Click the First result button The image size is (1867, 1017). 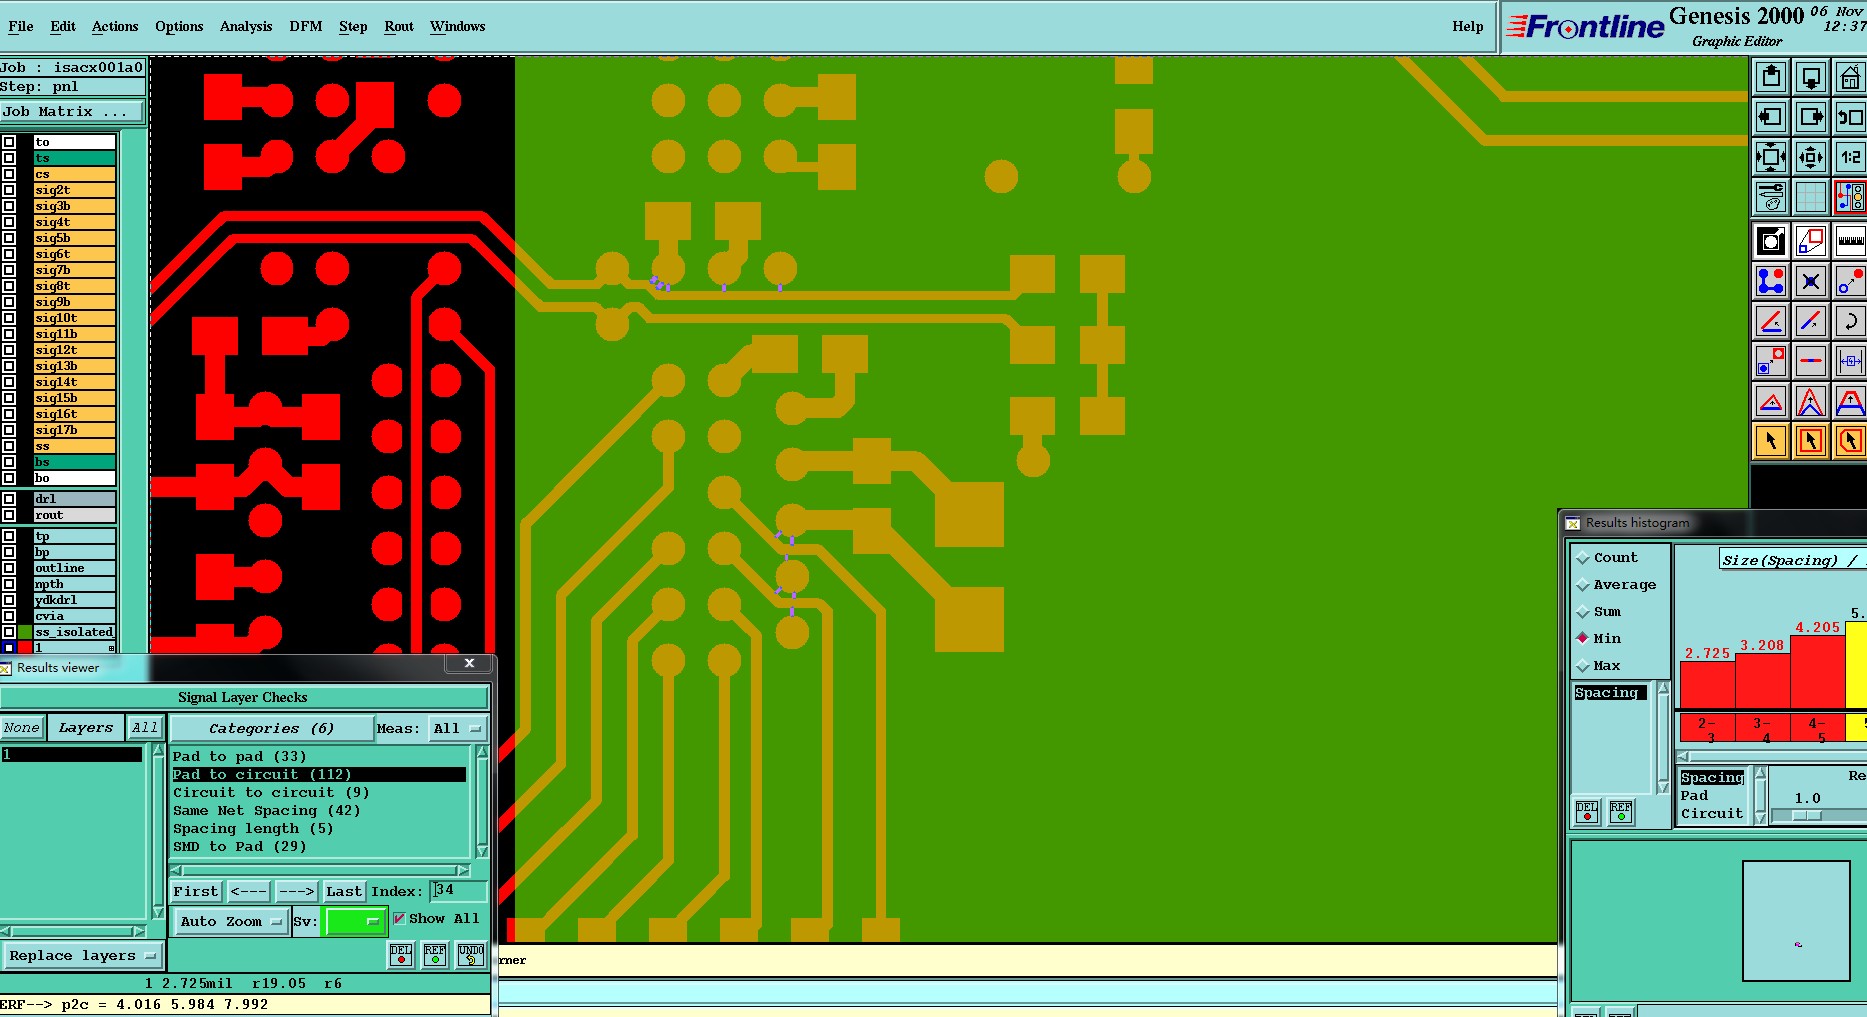[196, 891]
